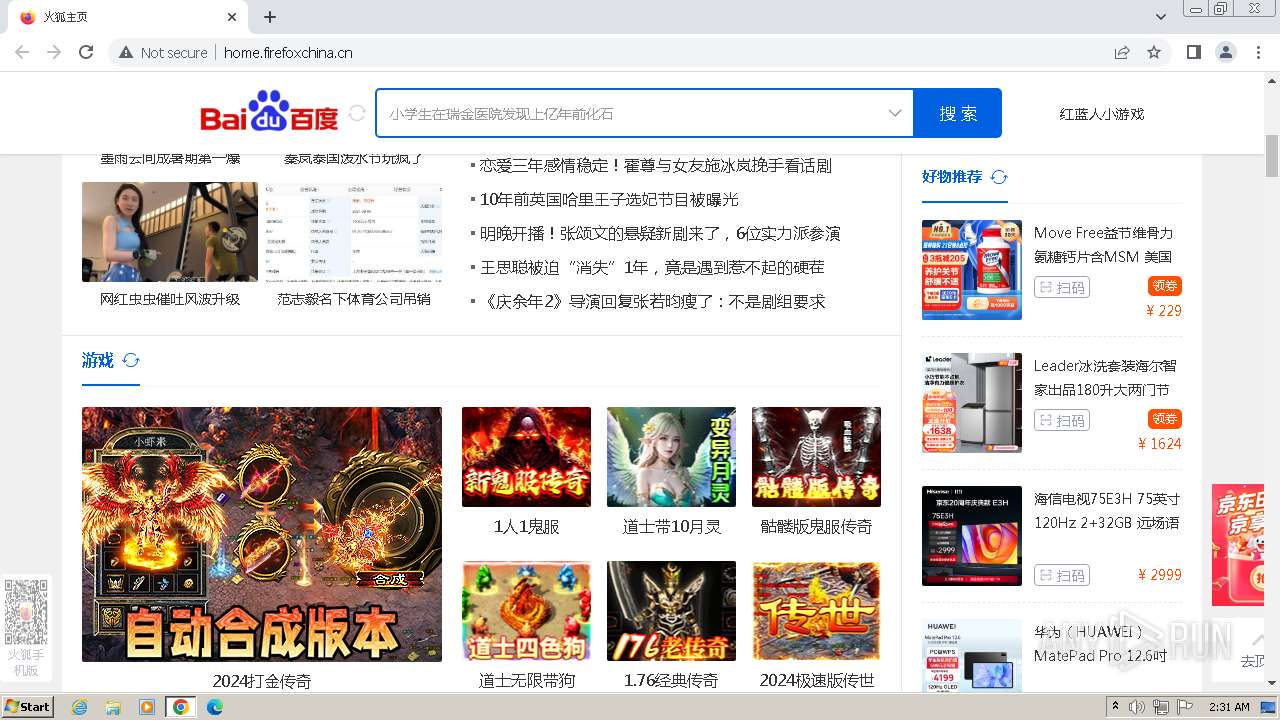Open the 游戏 section heading
Image resolution: width=1280 pixels, height=720 pixels.
pos(98,360)
